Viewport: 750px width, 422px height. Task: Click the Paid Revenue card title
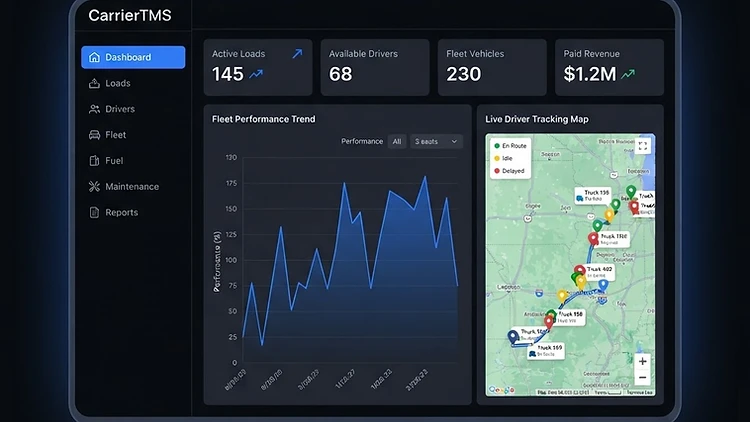591,54
